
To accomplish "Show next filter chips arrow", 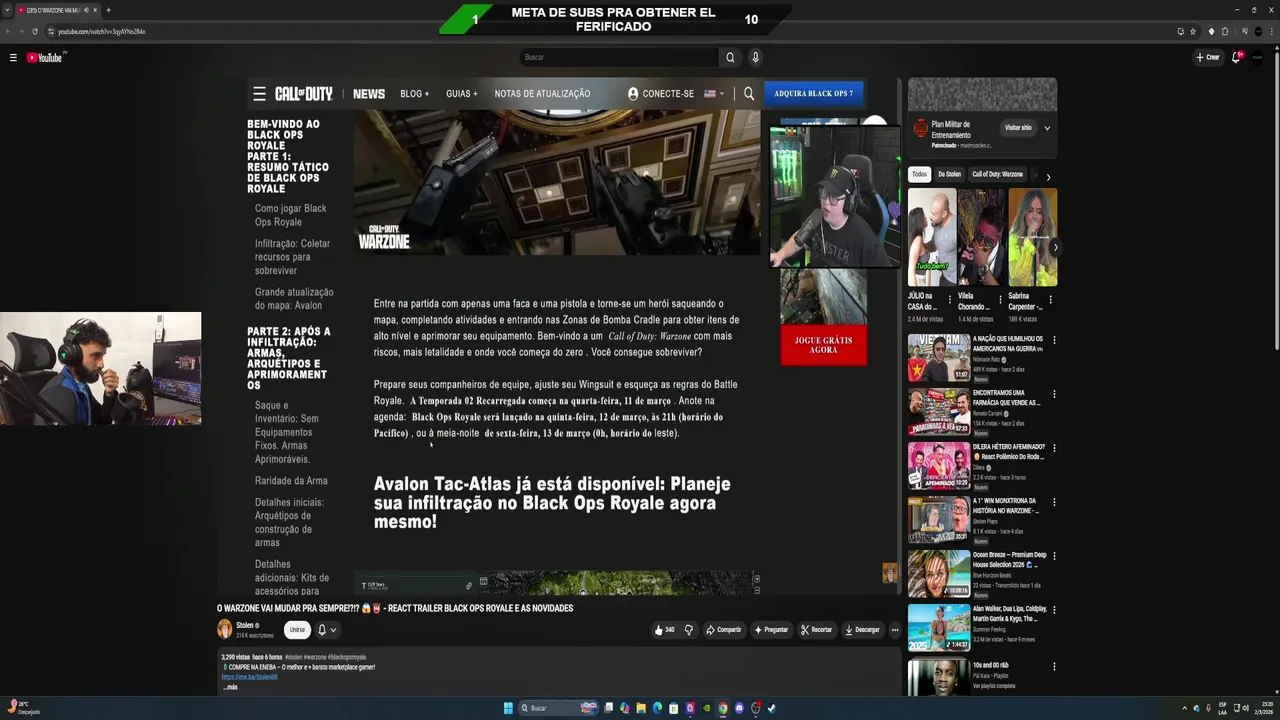I will (x=1048, y=177).
